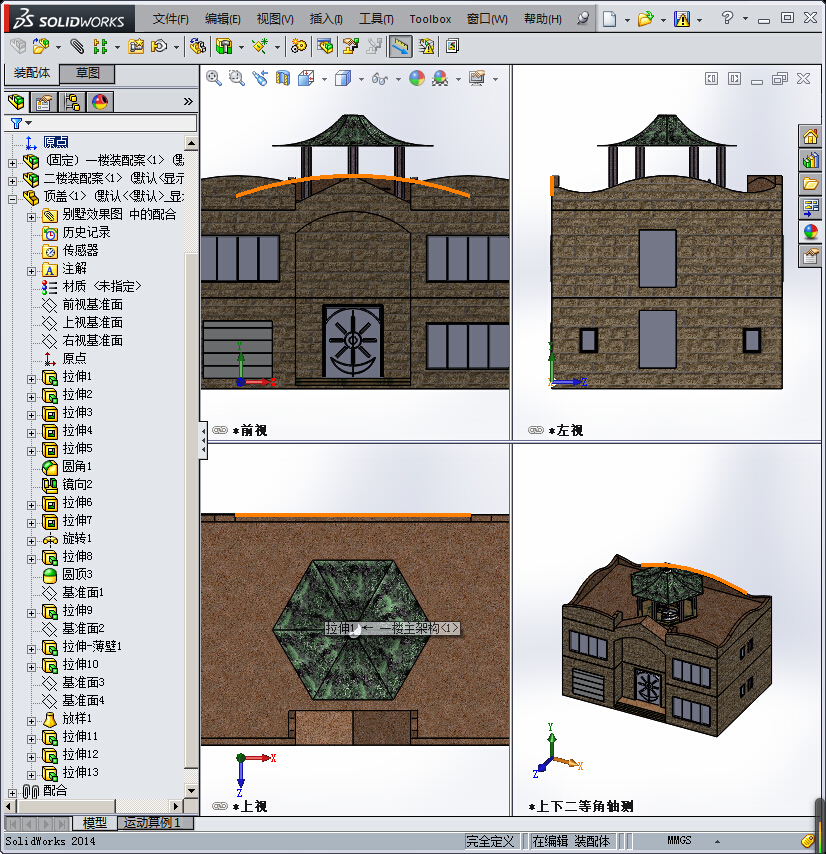Expand the panel tabs chevron
This screenshot has height=854, width=826.
coord(188,101)
